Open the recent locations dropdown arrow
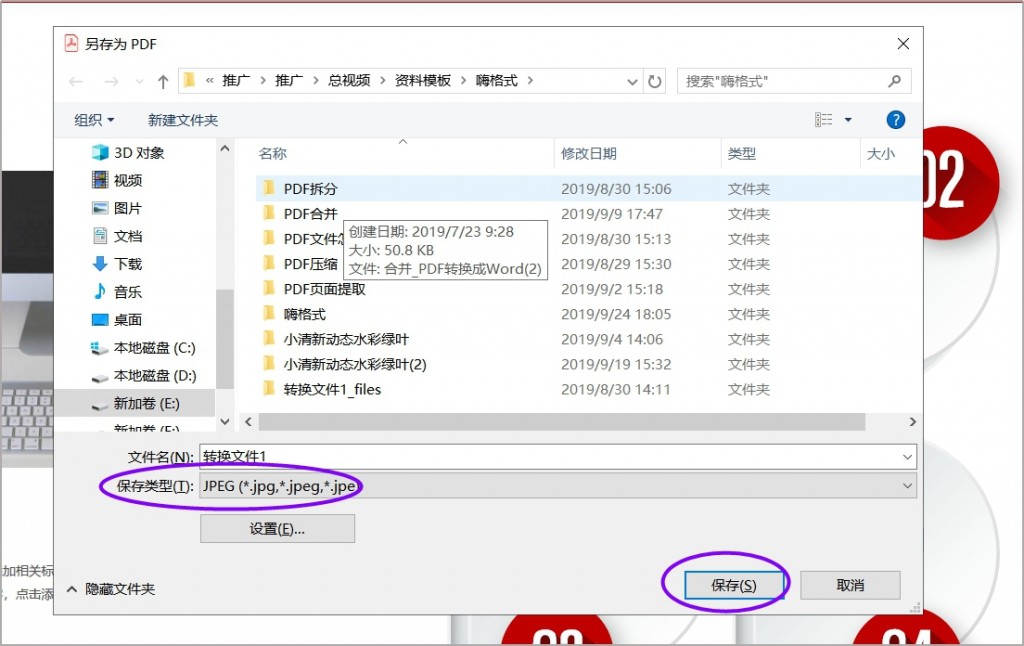Screen dimensions: 1024x646 click(139, 82)
